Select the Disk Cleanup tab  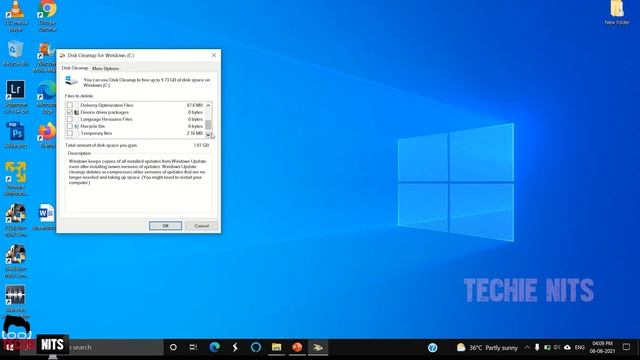coord(75,68)
